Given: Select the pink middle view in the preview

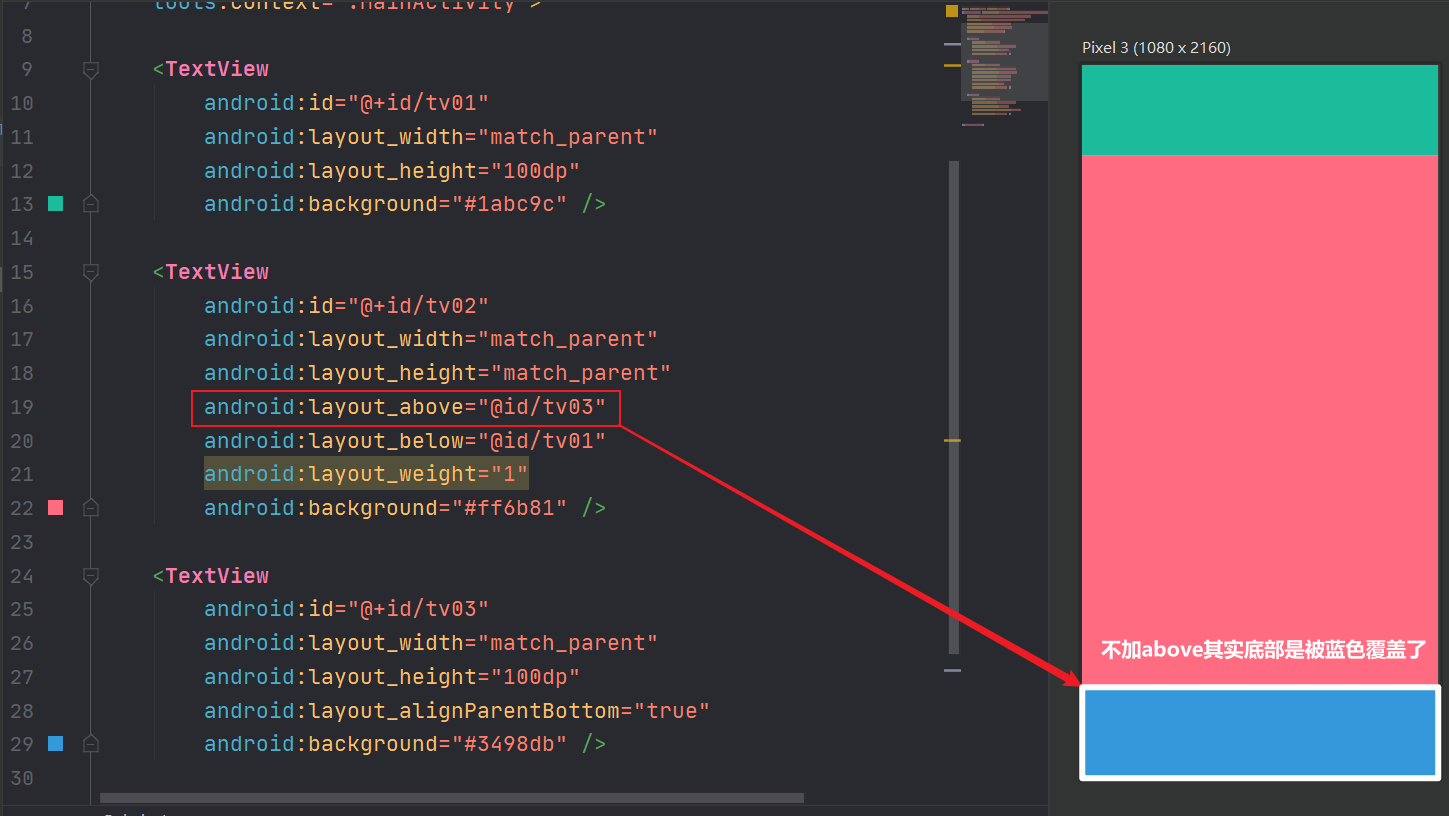Looking at the screenshot, I should [x=1259, y=420].
